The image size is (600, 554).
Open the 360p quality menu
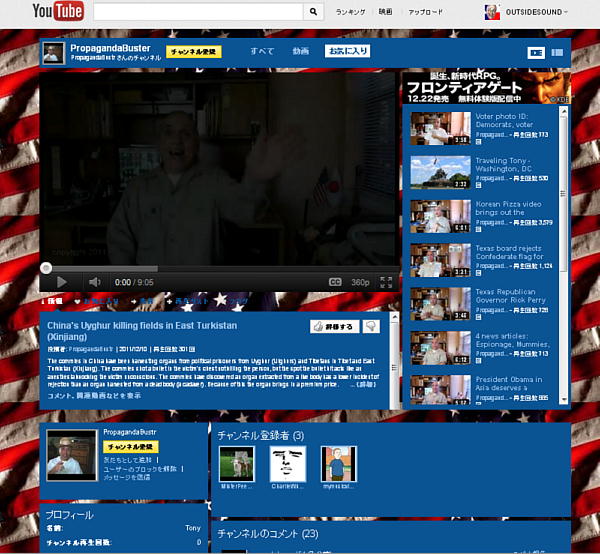tap(360, 282)
